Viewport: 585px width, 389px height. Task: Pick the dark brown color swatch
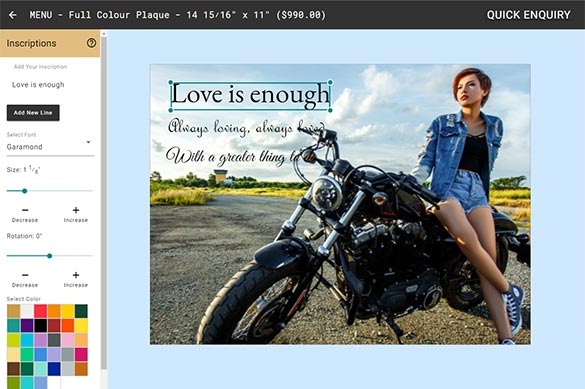[13, 369]
